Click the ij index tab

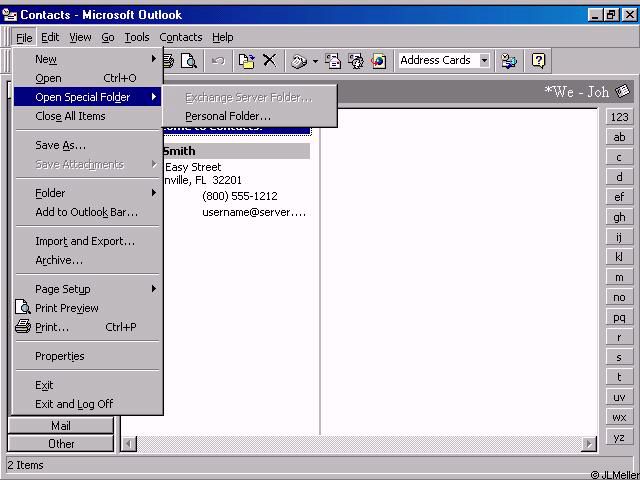619,237
